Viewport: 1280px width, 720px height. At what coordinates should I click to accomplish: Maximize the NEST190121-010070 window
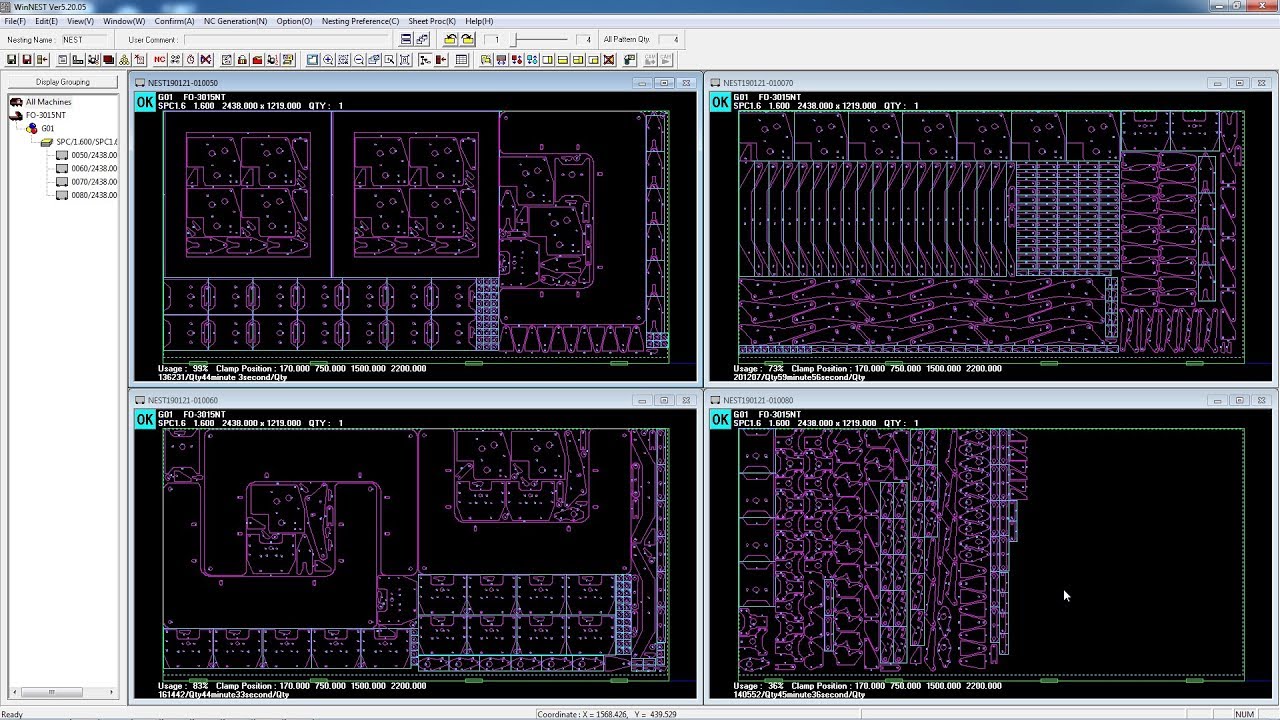tap(1239, 83)
